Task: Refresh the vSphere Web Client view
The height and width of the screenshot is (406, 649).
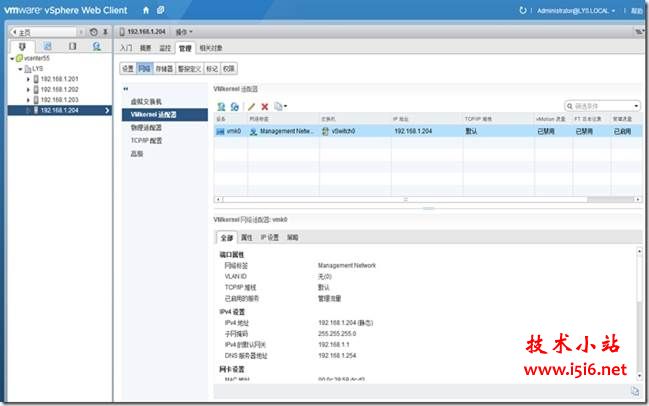Action: 523,10
